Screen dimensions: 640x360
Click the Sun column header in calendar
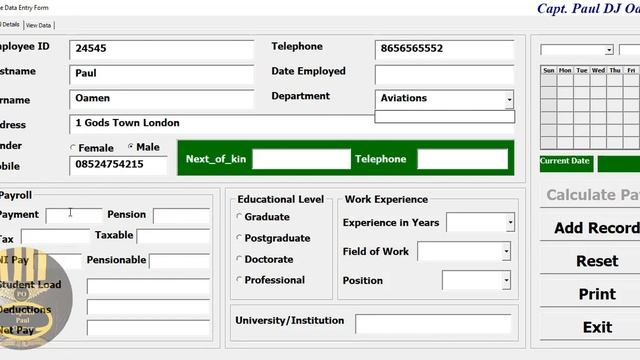(549, 70)
